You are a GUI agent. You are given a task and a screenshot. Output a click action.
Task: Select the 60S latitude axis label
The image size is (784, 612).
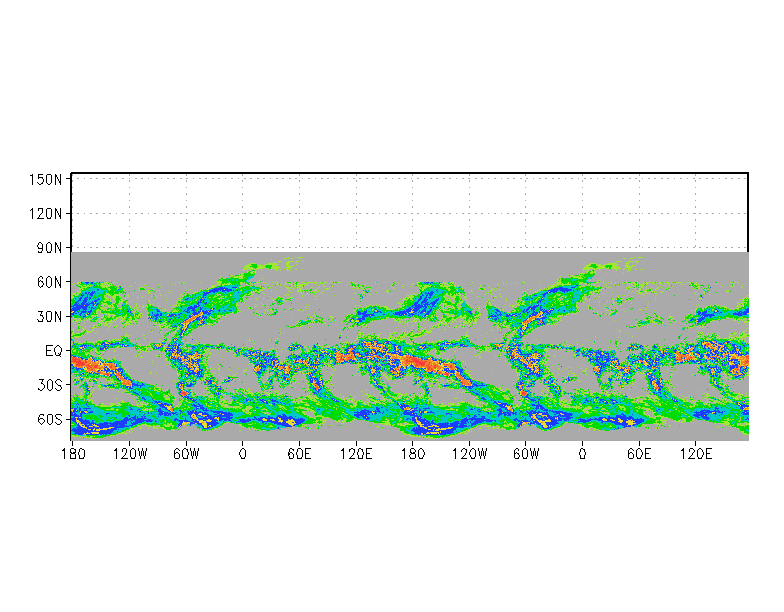pos(49,420)
